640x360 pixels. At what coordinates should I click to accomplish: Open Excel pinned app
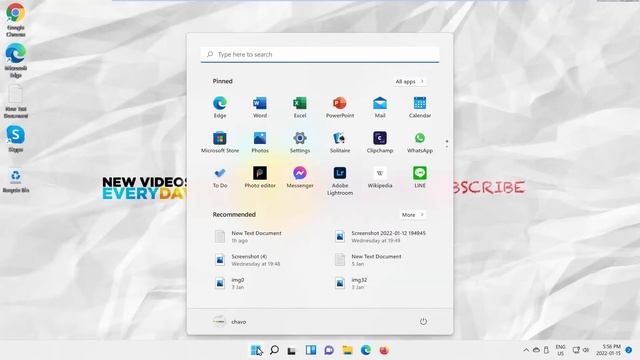pyautogui.click(x=300, y=107)
